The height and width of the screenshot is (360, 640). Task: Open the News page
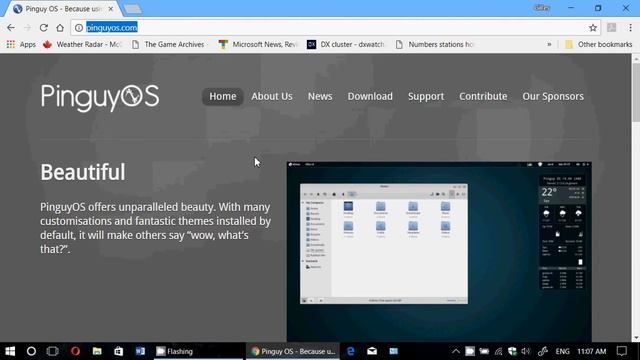[x=320, y=96]
